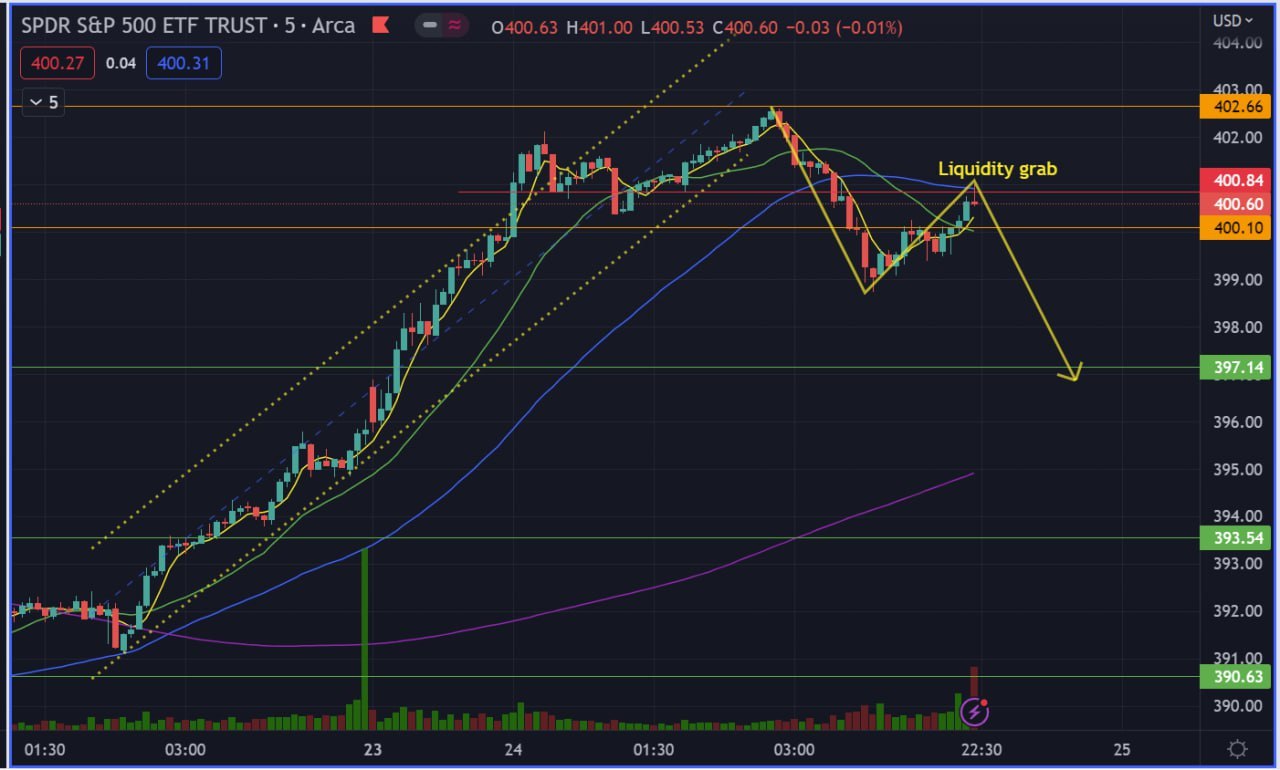Click the tall green volume spike bar

point(364,639)
